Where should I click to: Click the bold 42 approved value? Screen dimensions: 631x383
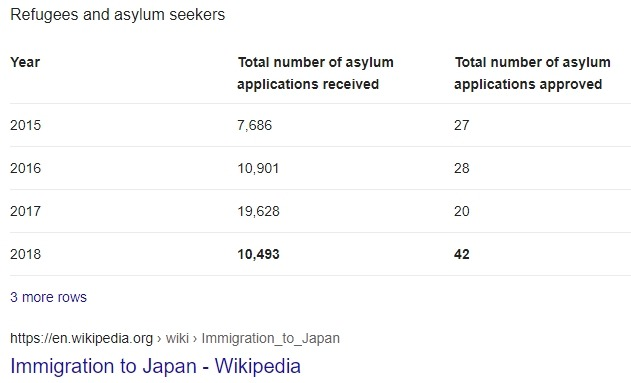(x=462, y=254)
